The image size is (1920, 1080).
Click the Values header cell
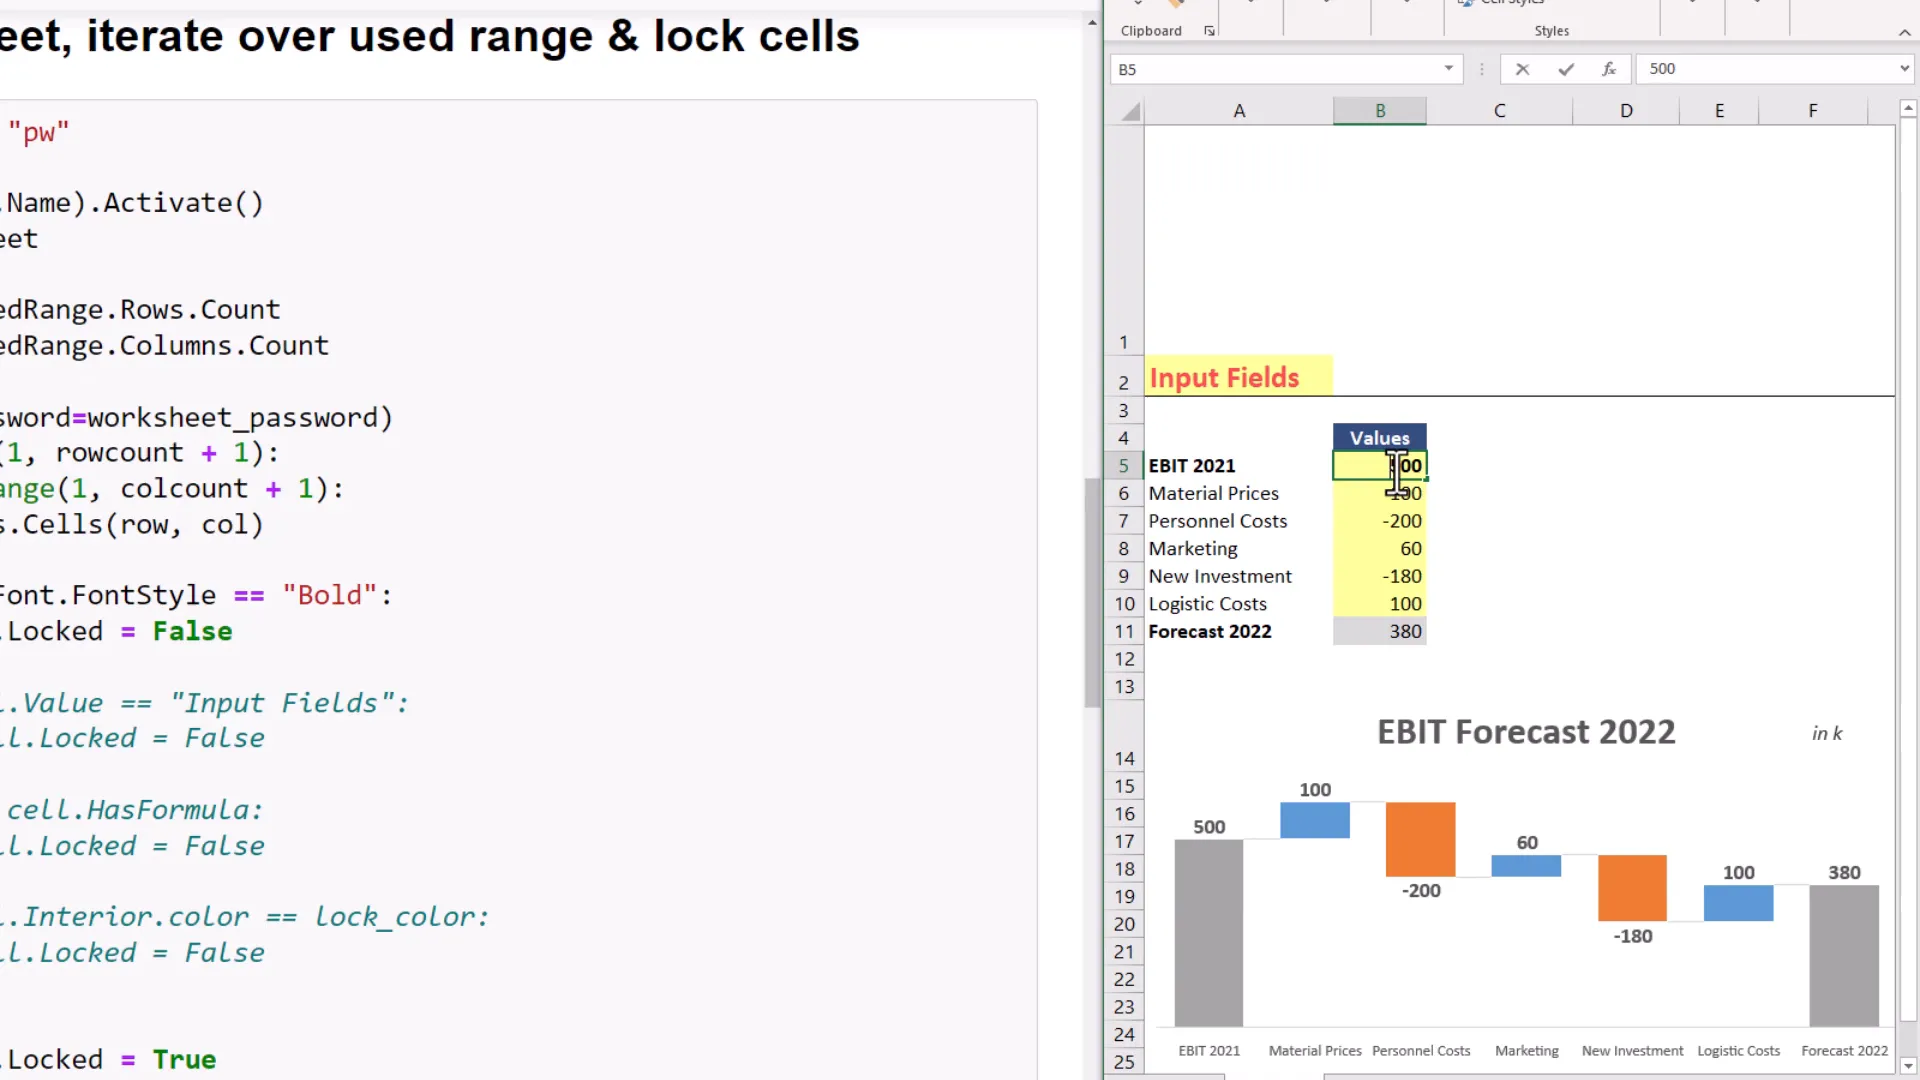(x=1379, y=438)
